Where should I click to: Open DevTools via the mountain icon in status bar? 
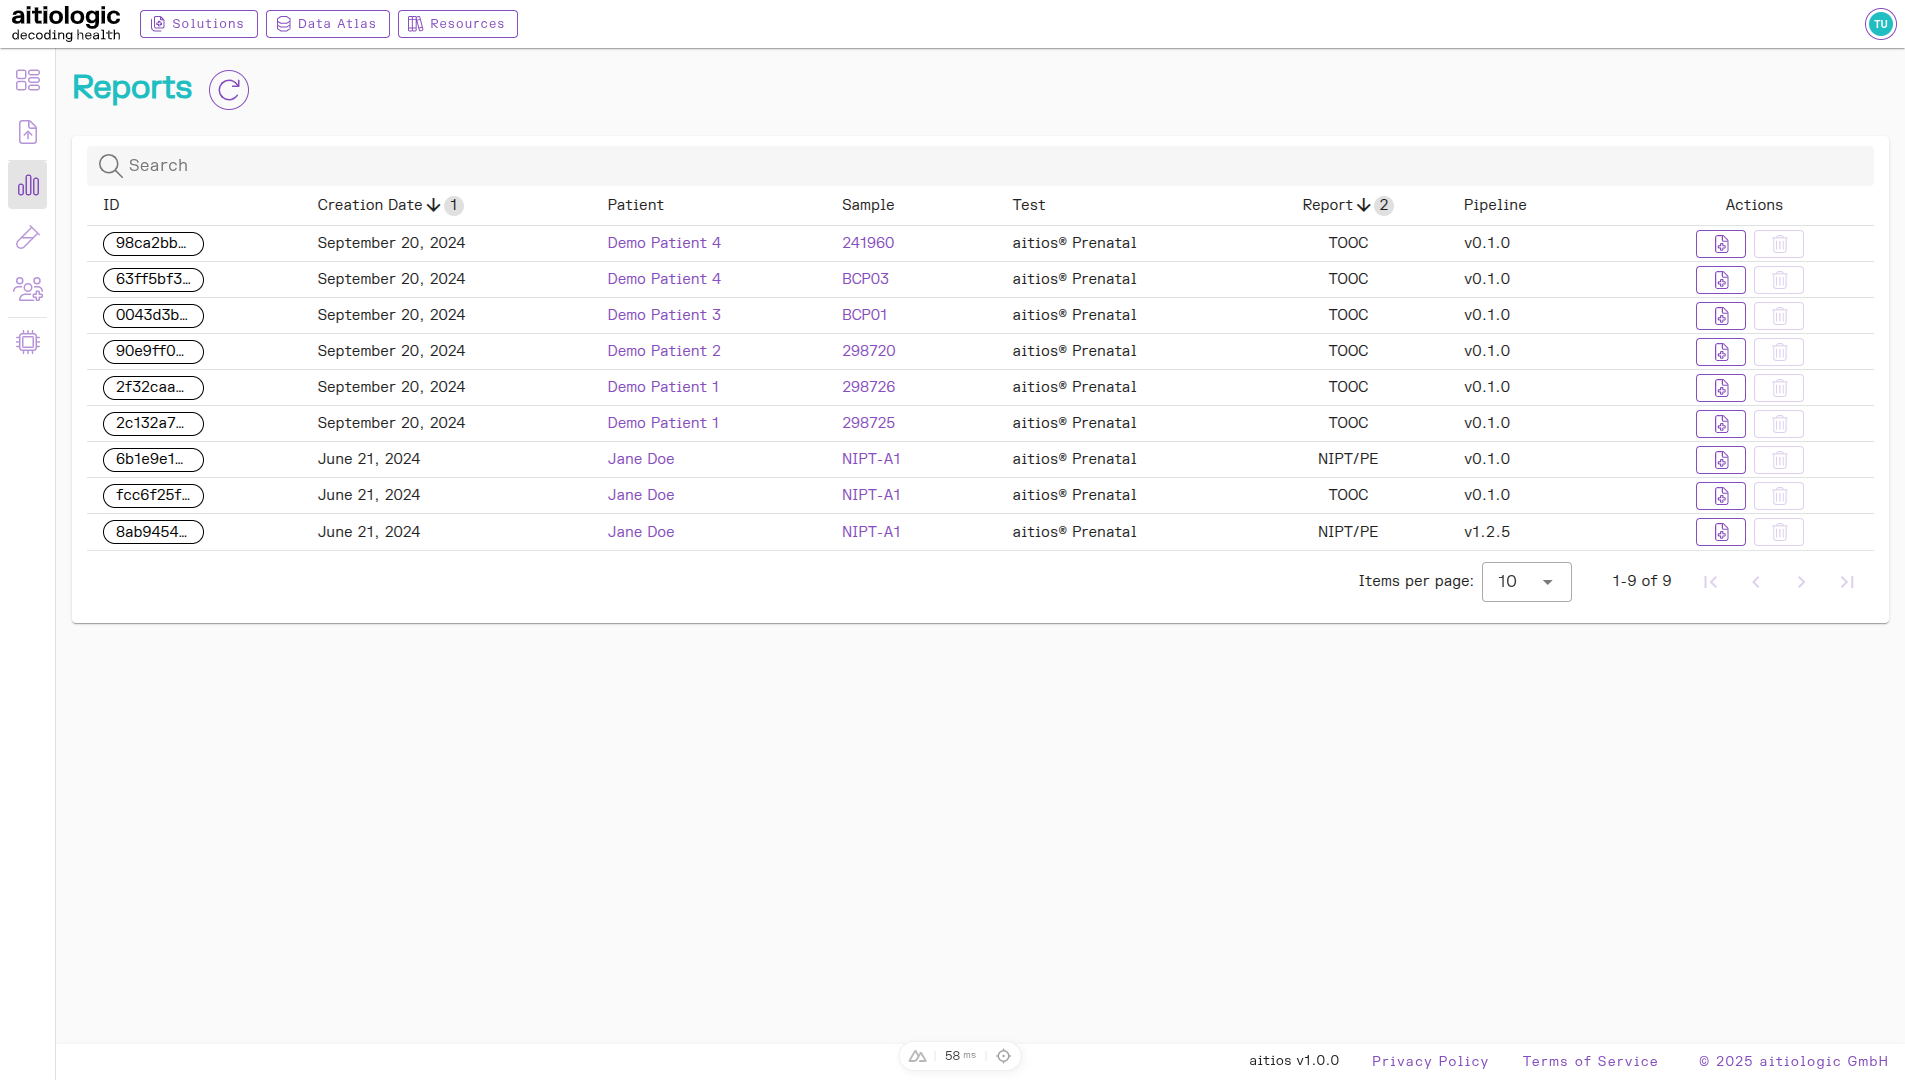918,1055
